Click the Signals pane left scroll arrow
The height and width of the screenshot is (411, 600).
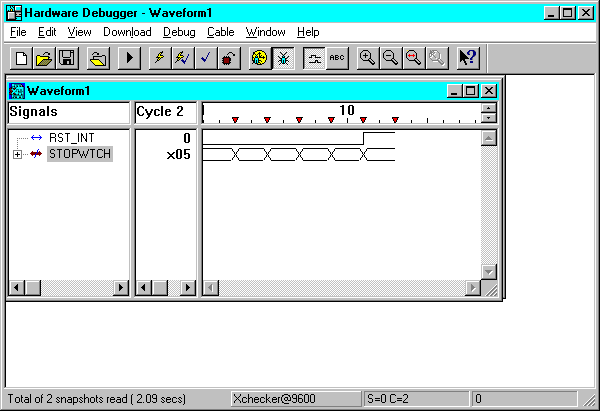pos(16,287)
